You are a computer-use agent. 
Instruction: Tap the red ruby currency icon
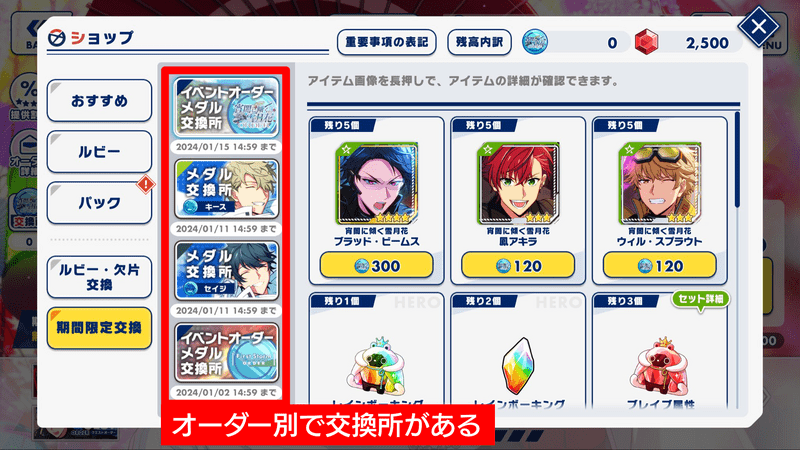pyautogui.click(x=646, y=42)
